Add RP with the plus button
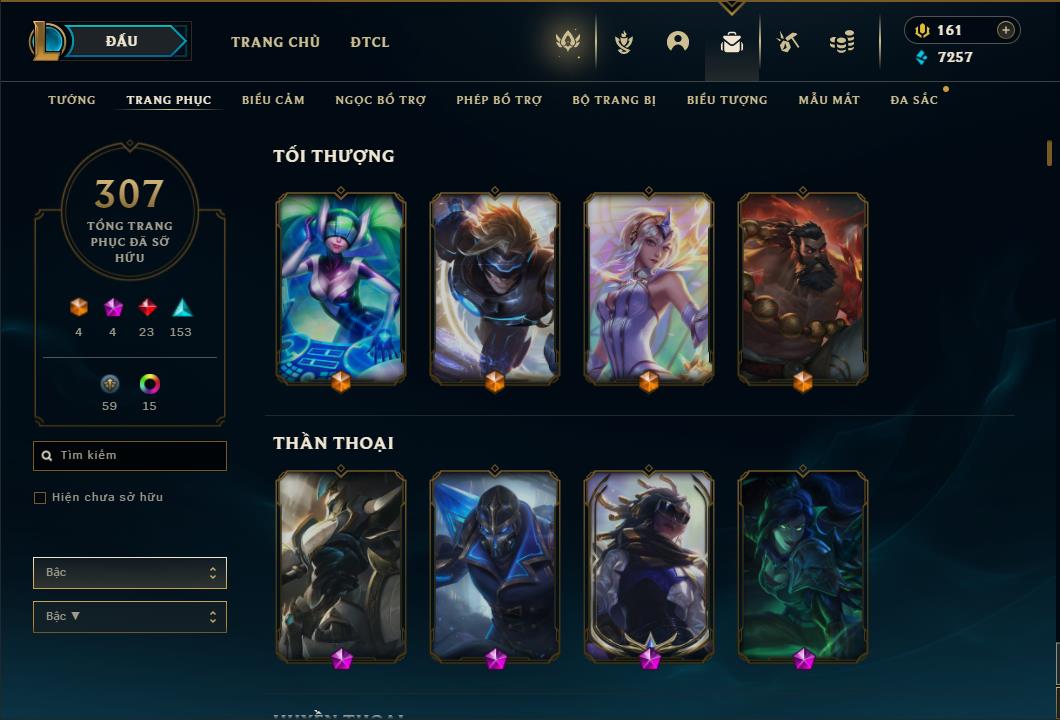 (1005, 30)
